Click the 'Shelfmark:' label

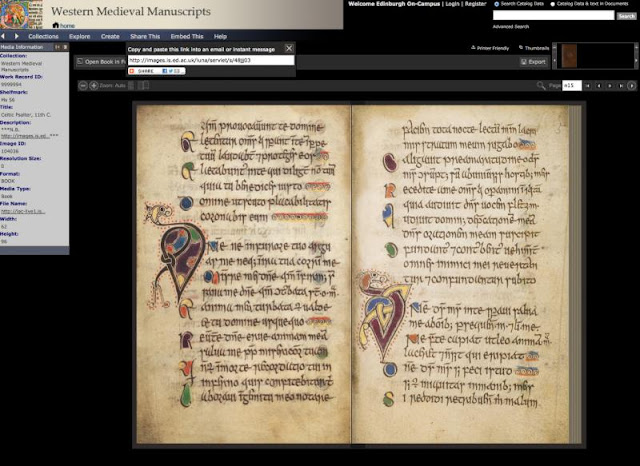pyautogui.click(x=14, y=92)
